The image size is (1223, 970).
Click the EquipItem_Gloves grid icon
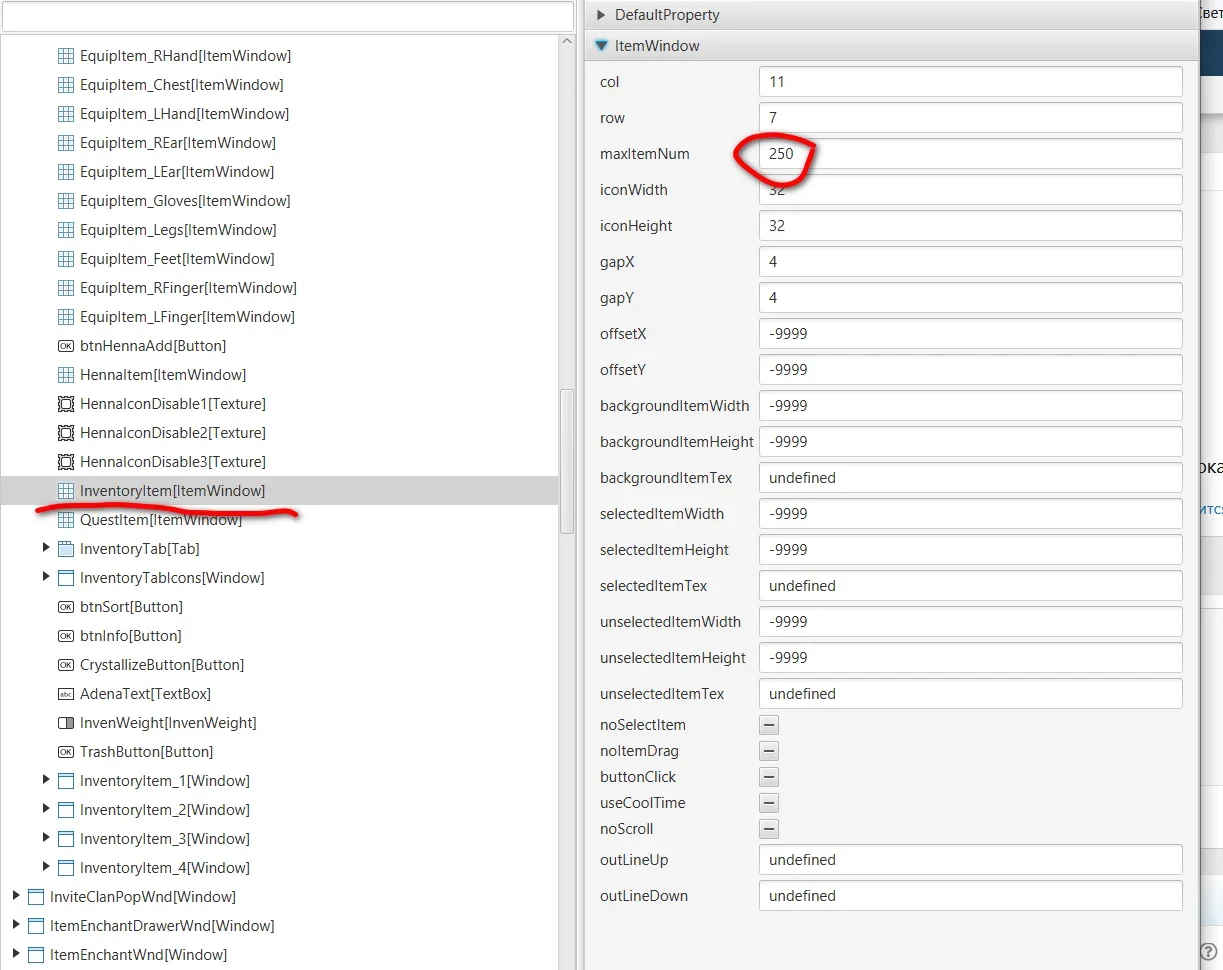(66, 201)
